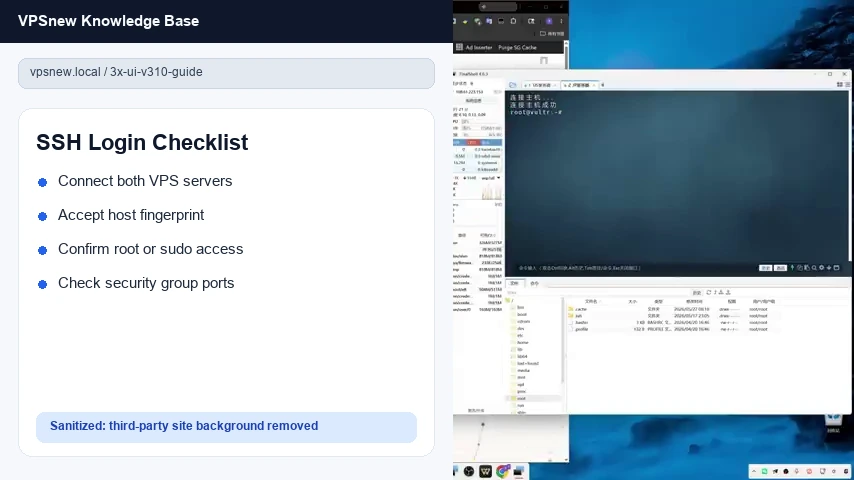The image size is (854, 480).
Task: Click the OBS icon in taskbar
Action: [468, 471]
